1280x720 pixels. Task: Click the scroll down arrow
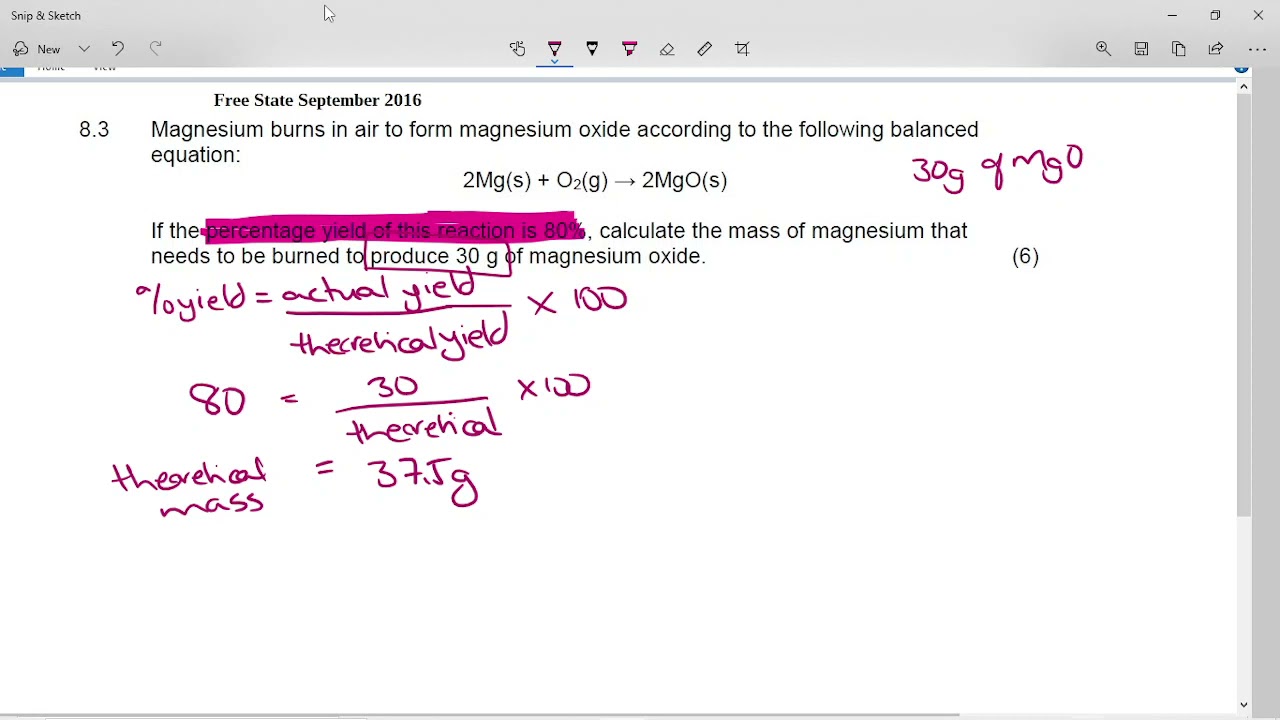pyautogui.click(x=1244, y=704)
